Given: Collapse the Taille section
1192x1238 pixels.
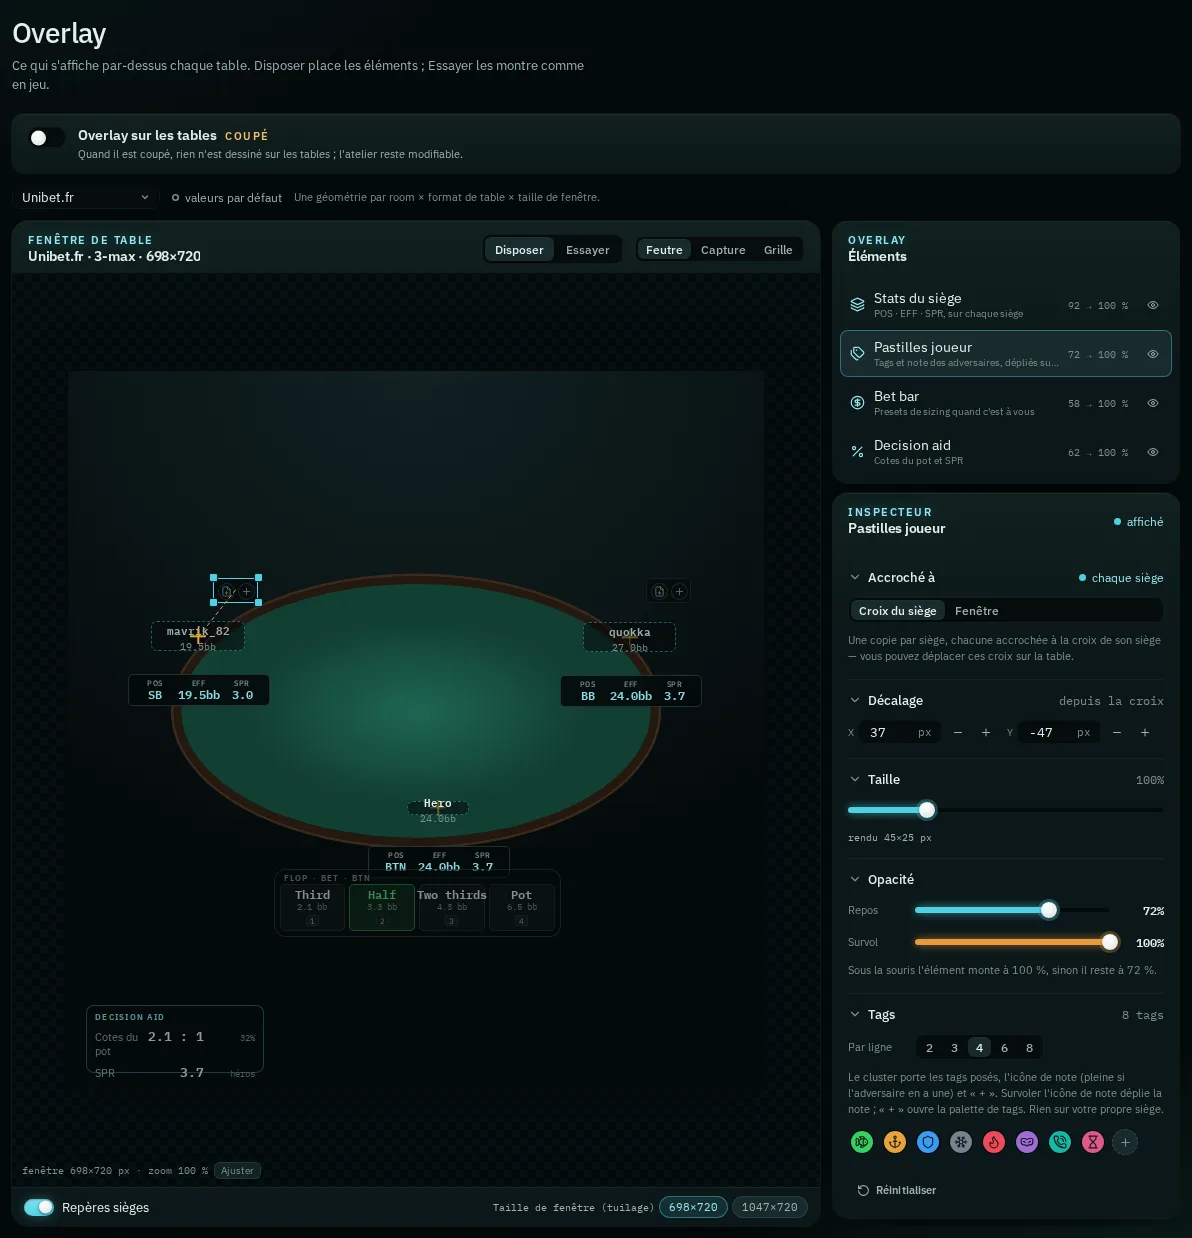Looking at the screenshot, I should point(855,779).
